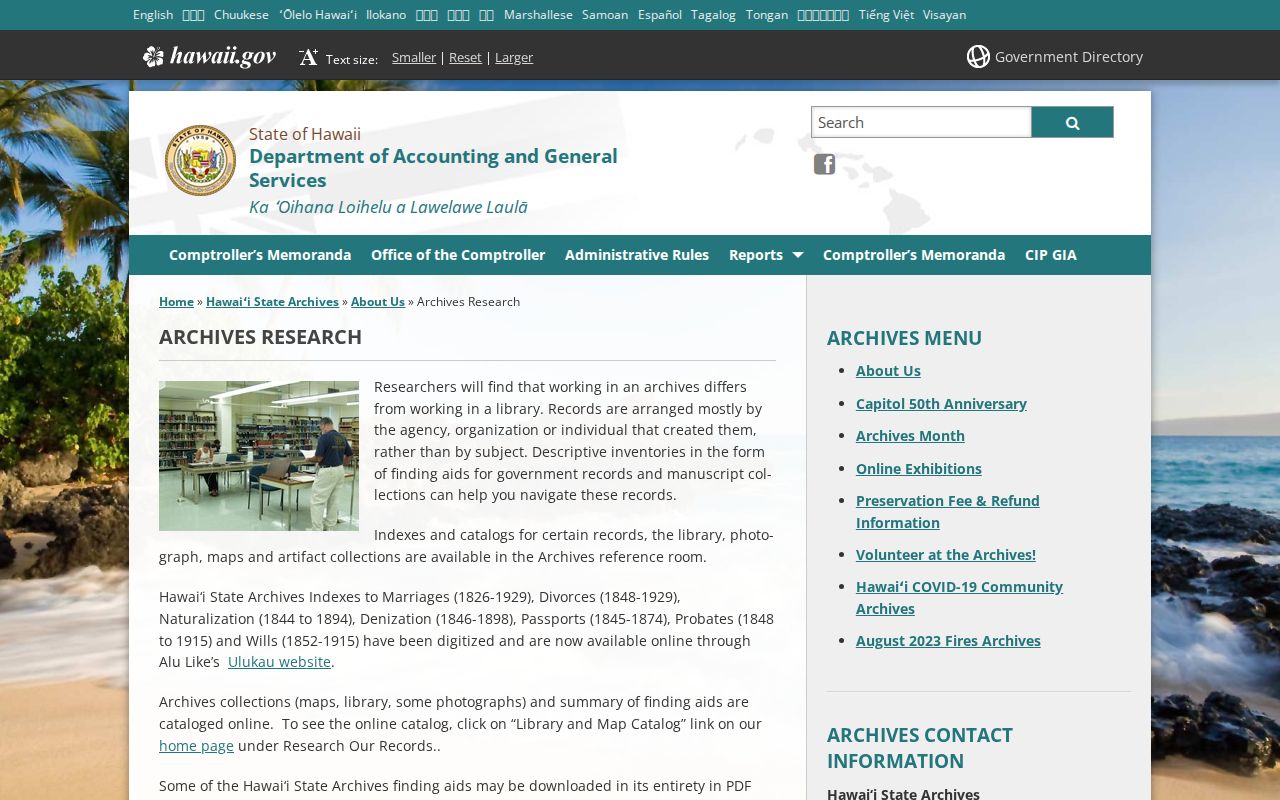This screenshot has width=1280, height=800.
Task: Open the Ulukau website link
Action: tap(279, 662)
